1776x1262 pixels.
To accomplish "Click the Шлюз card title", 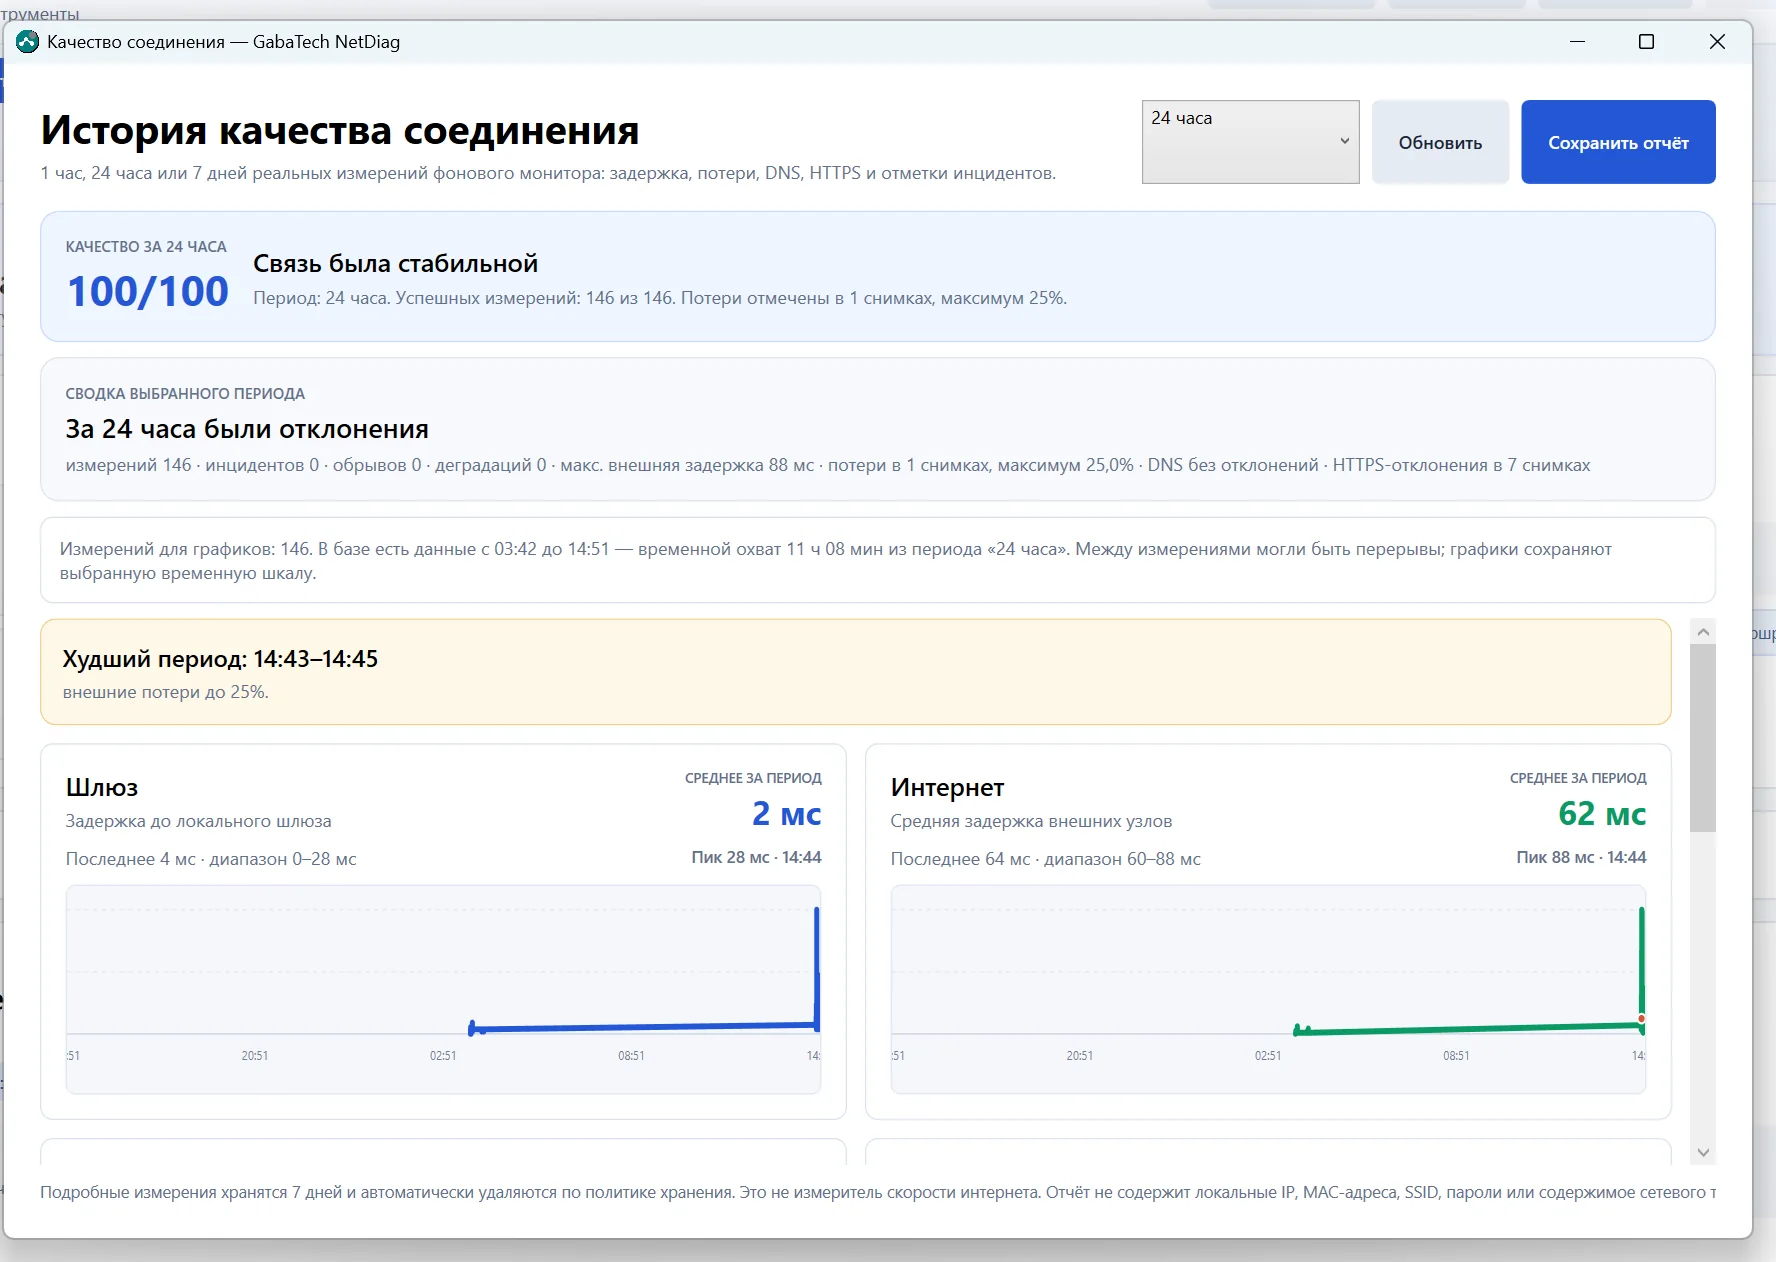I will 102,788.
